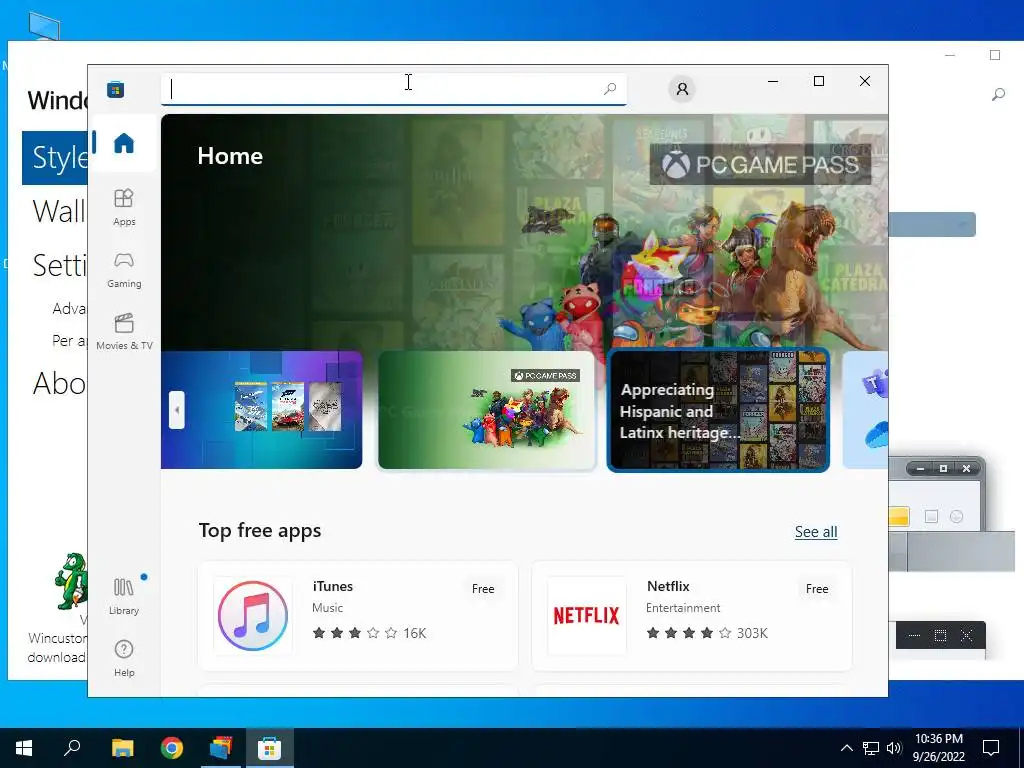Screen dimensions: 1024x768
Task: Switch to the taskbar app beside Chrome
Action: click(221, 748)
